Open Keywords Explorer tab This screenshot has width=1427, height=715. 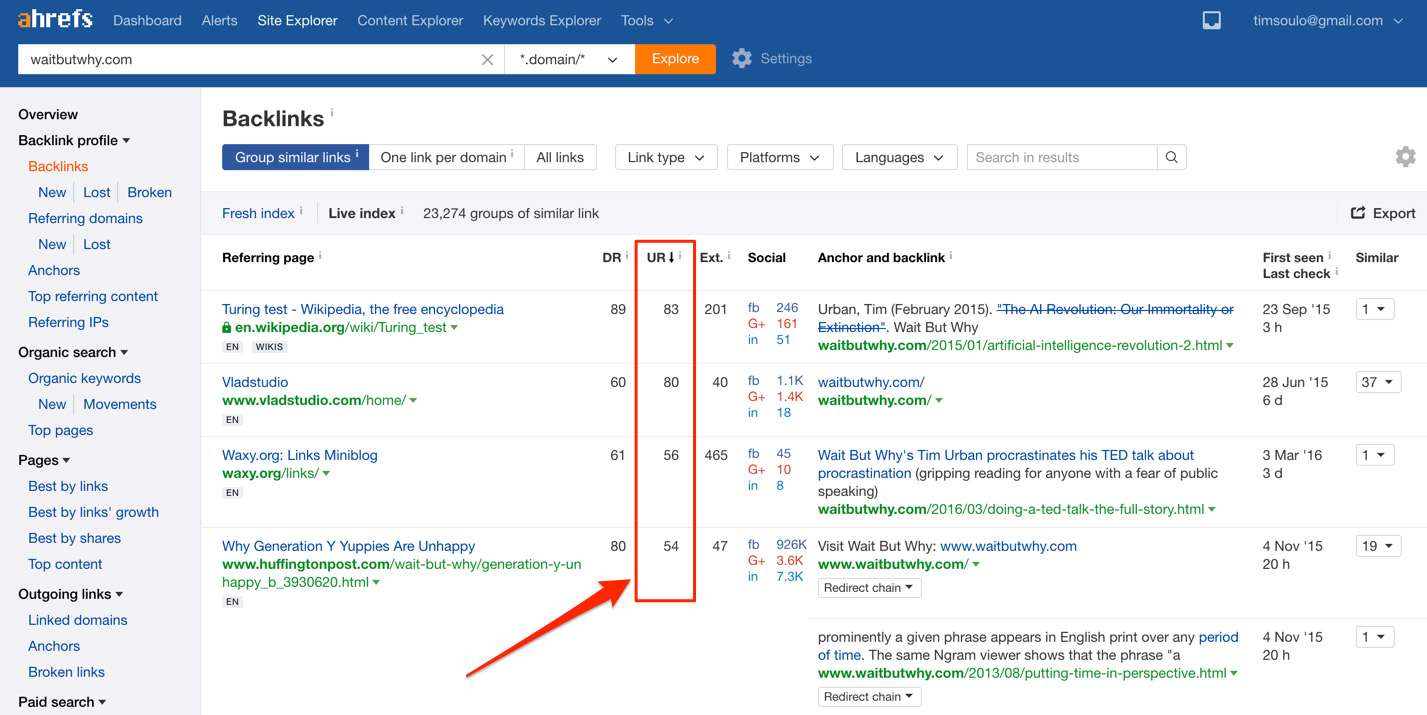pyautogui.click(x=542, y=20)
